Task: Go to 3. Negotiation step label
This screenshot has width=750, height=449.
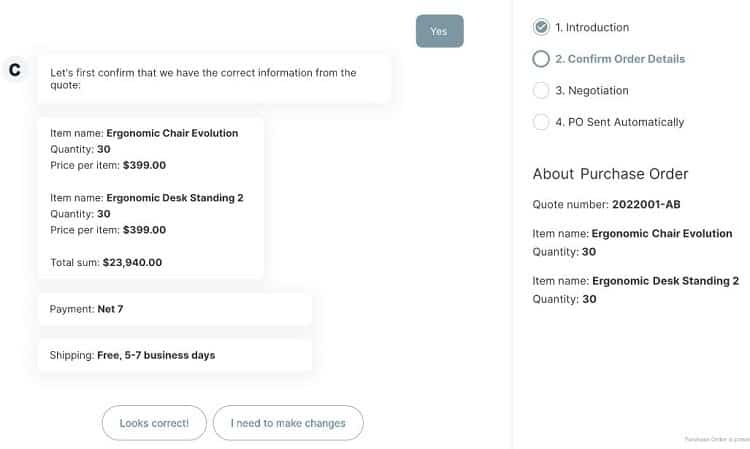Action: 592,90
